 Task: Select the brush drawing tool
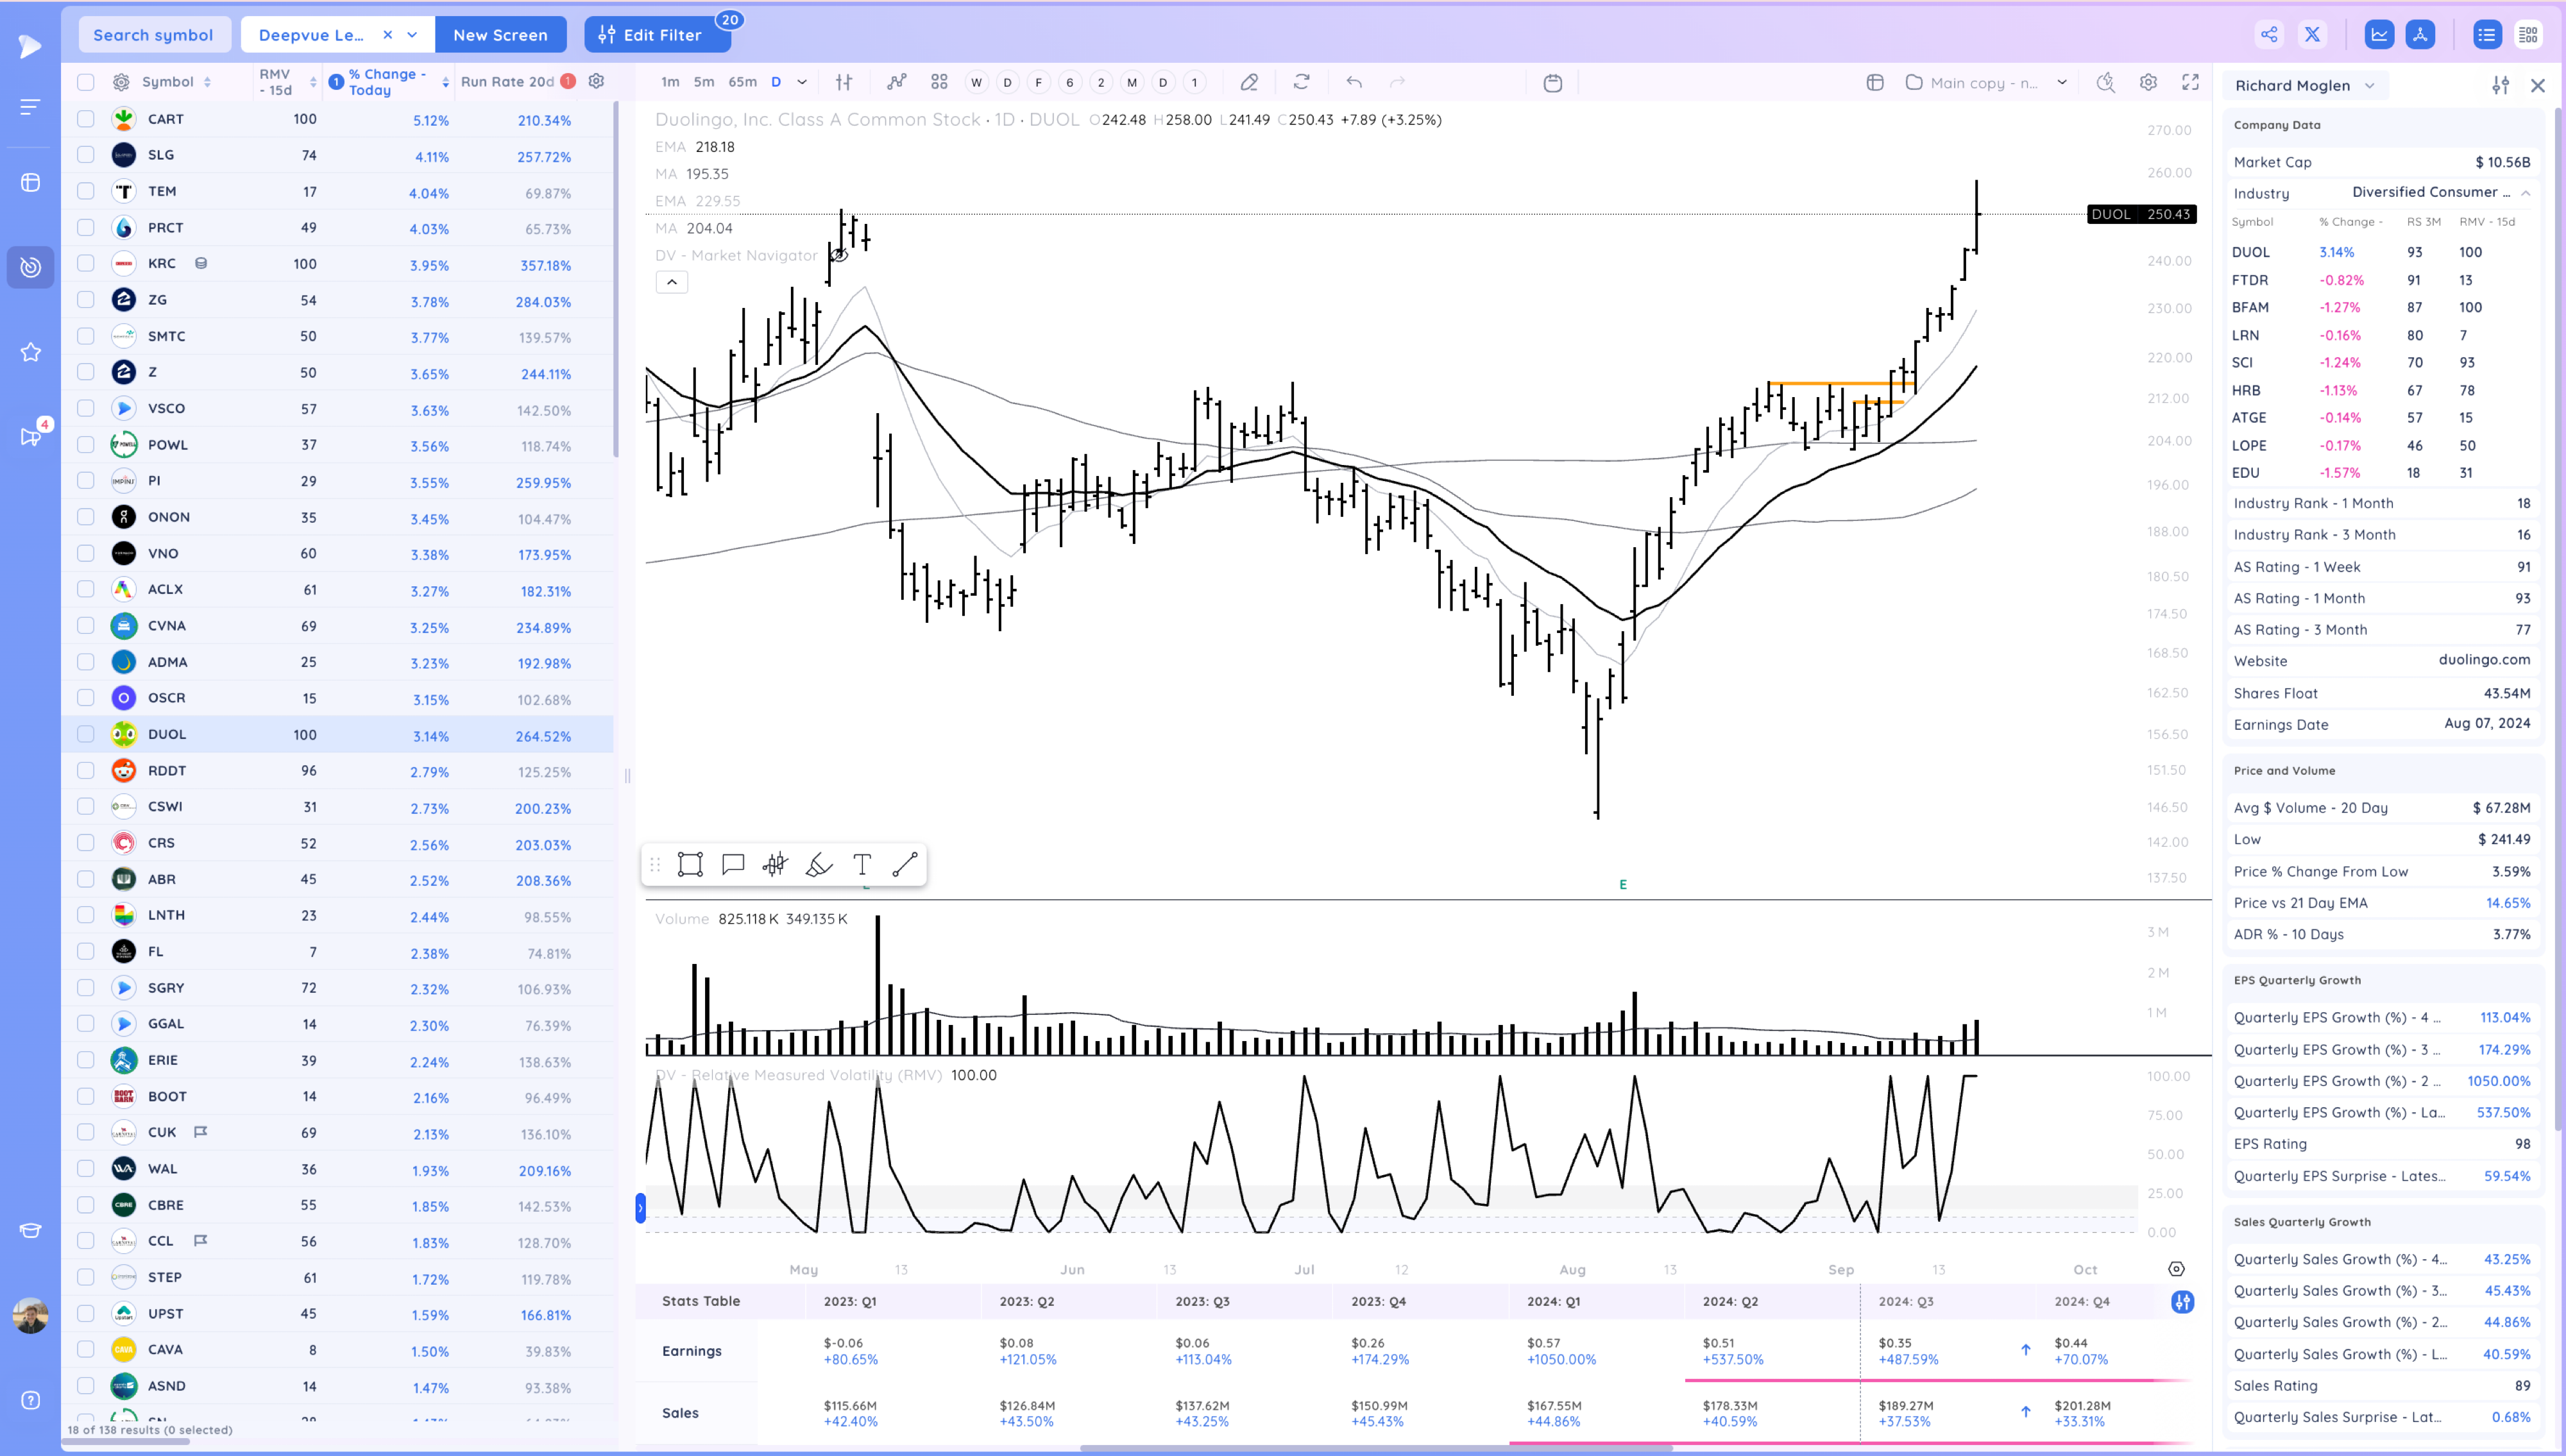point(819,864)
